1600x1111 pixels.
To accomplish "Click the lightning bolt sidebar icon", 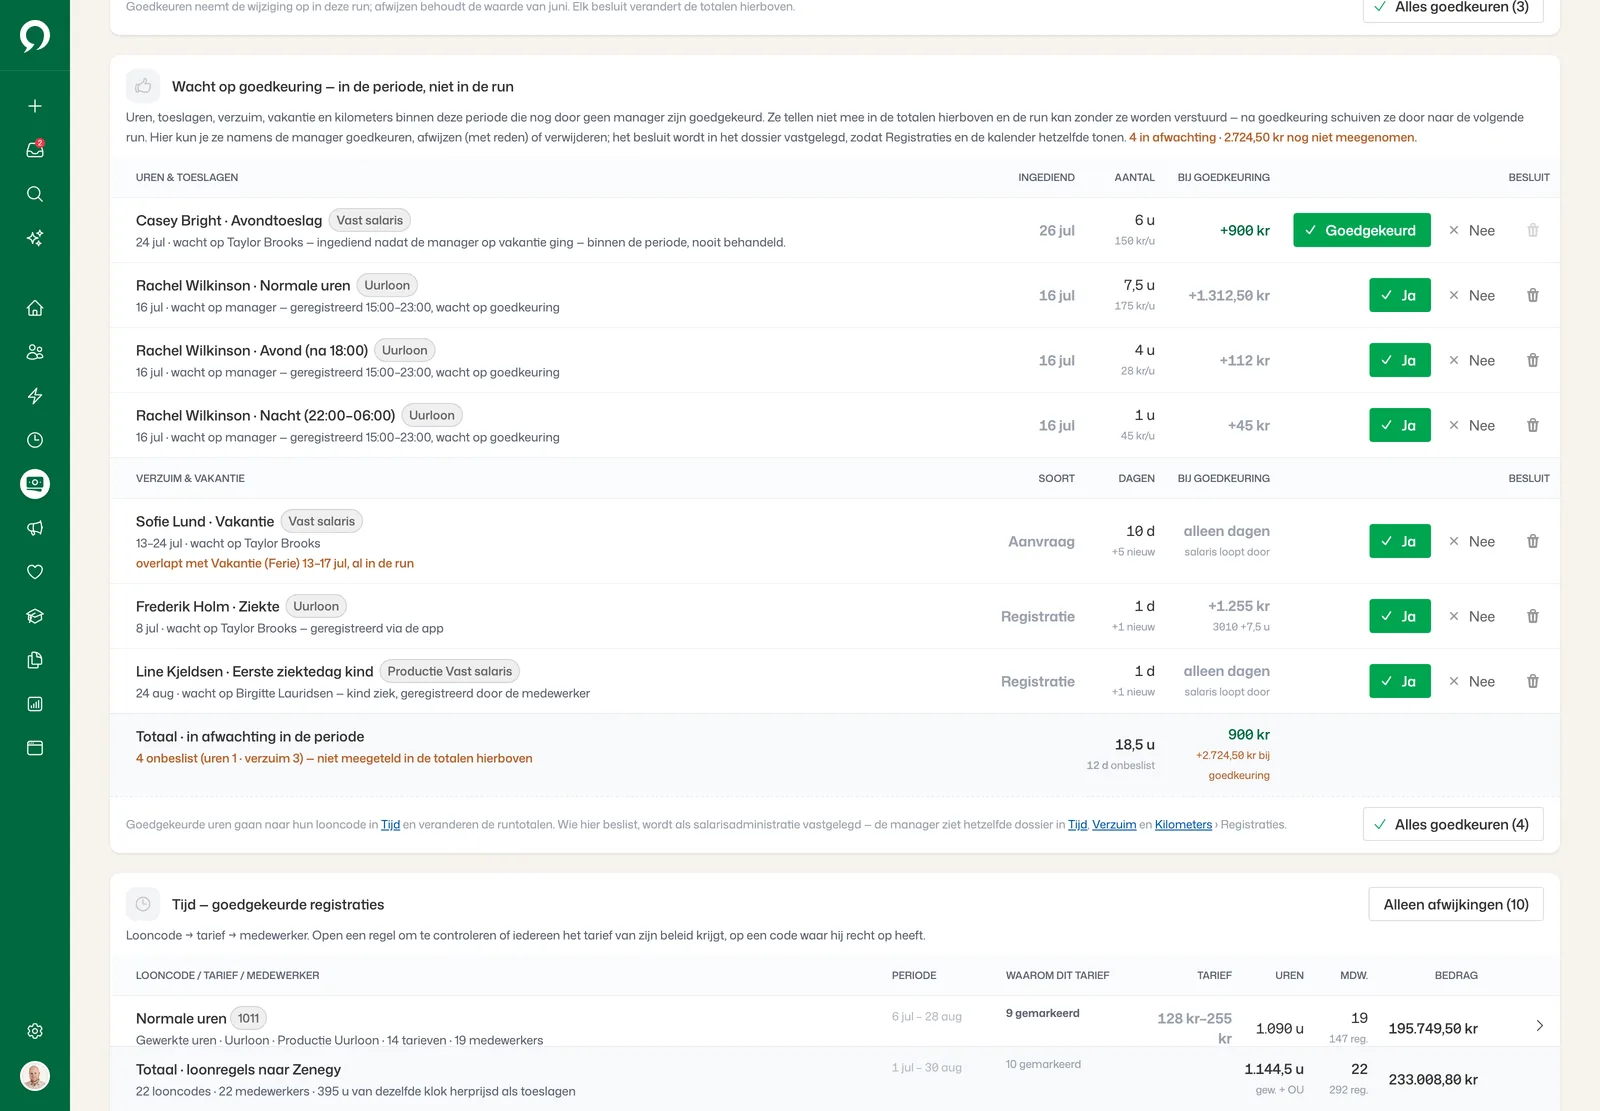I will (x=35, y=396).
